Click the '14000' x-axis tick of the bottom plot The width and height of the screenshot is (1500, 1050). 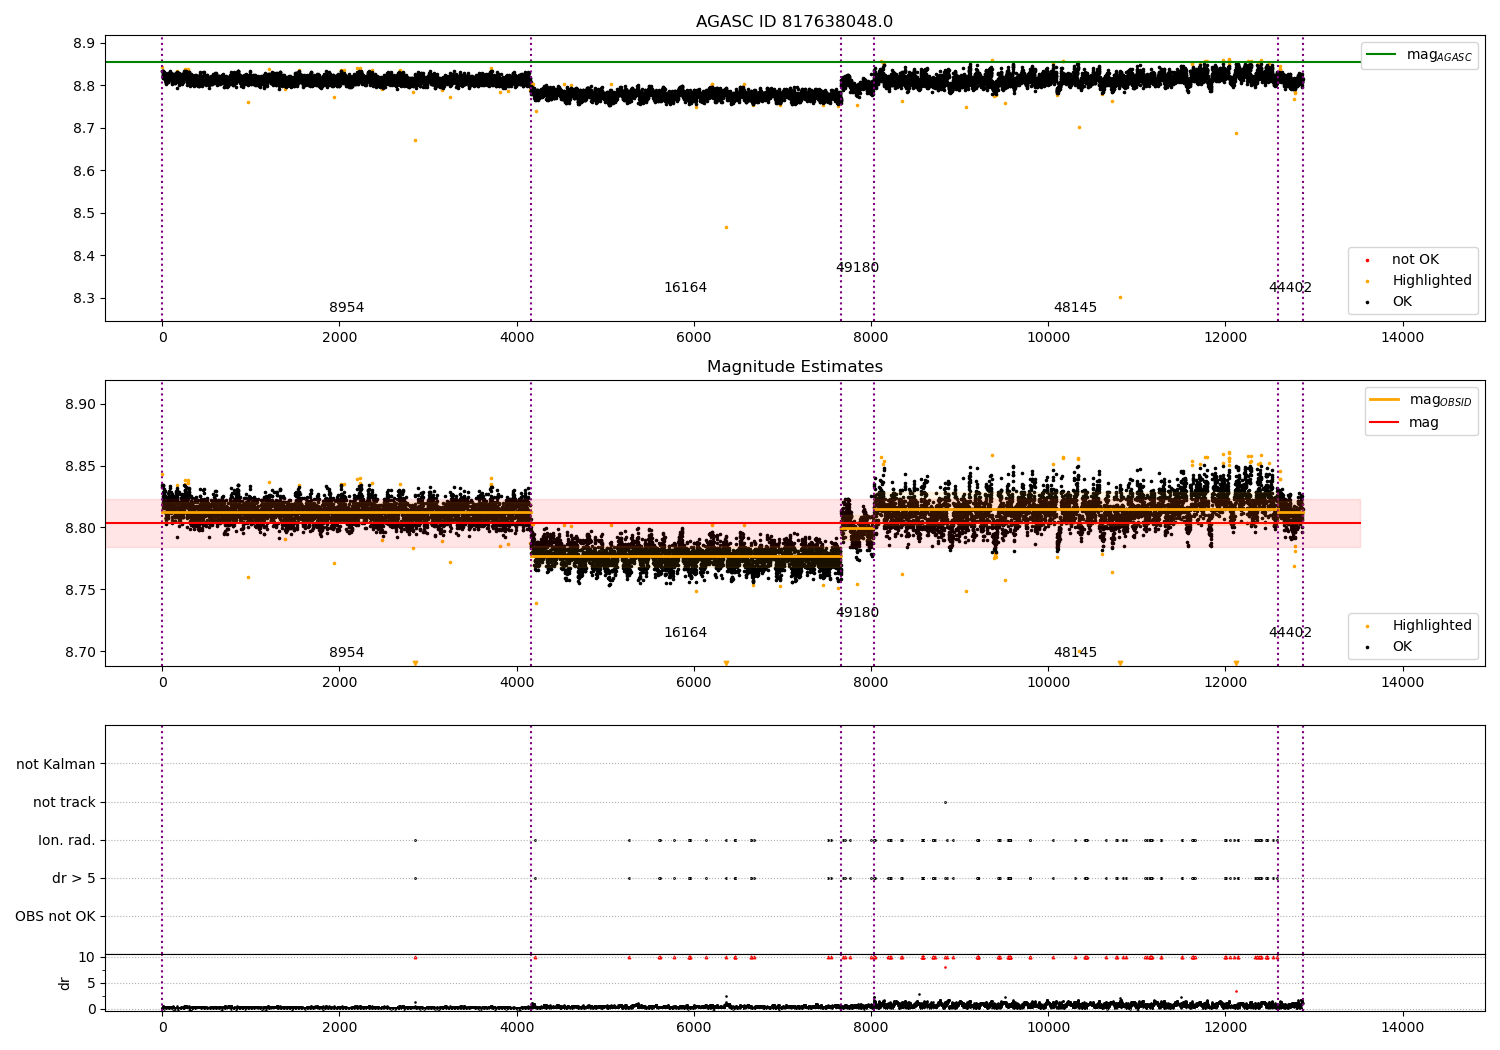1402,1028
